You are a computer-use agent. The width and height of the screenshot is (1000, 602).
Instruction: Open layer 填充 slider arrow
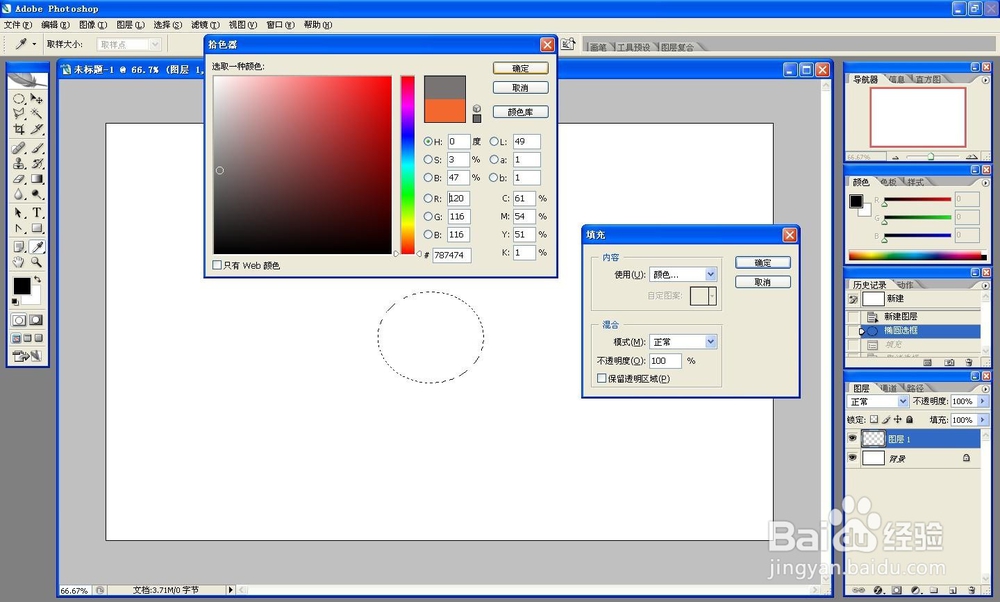coord(983,420)
